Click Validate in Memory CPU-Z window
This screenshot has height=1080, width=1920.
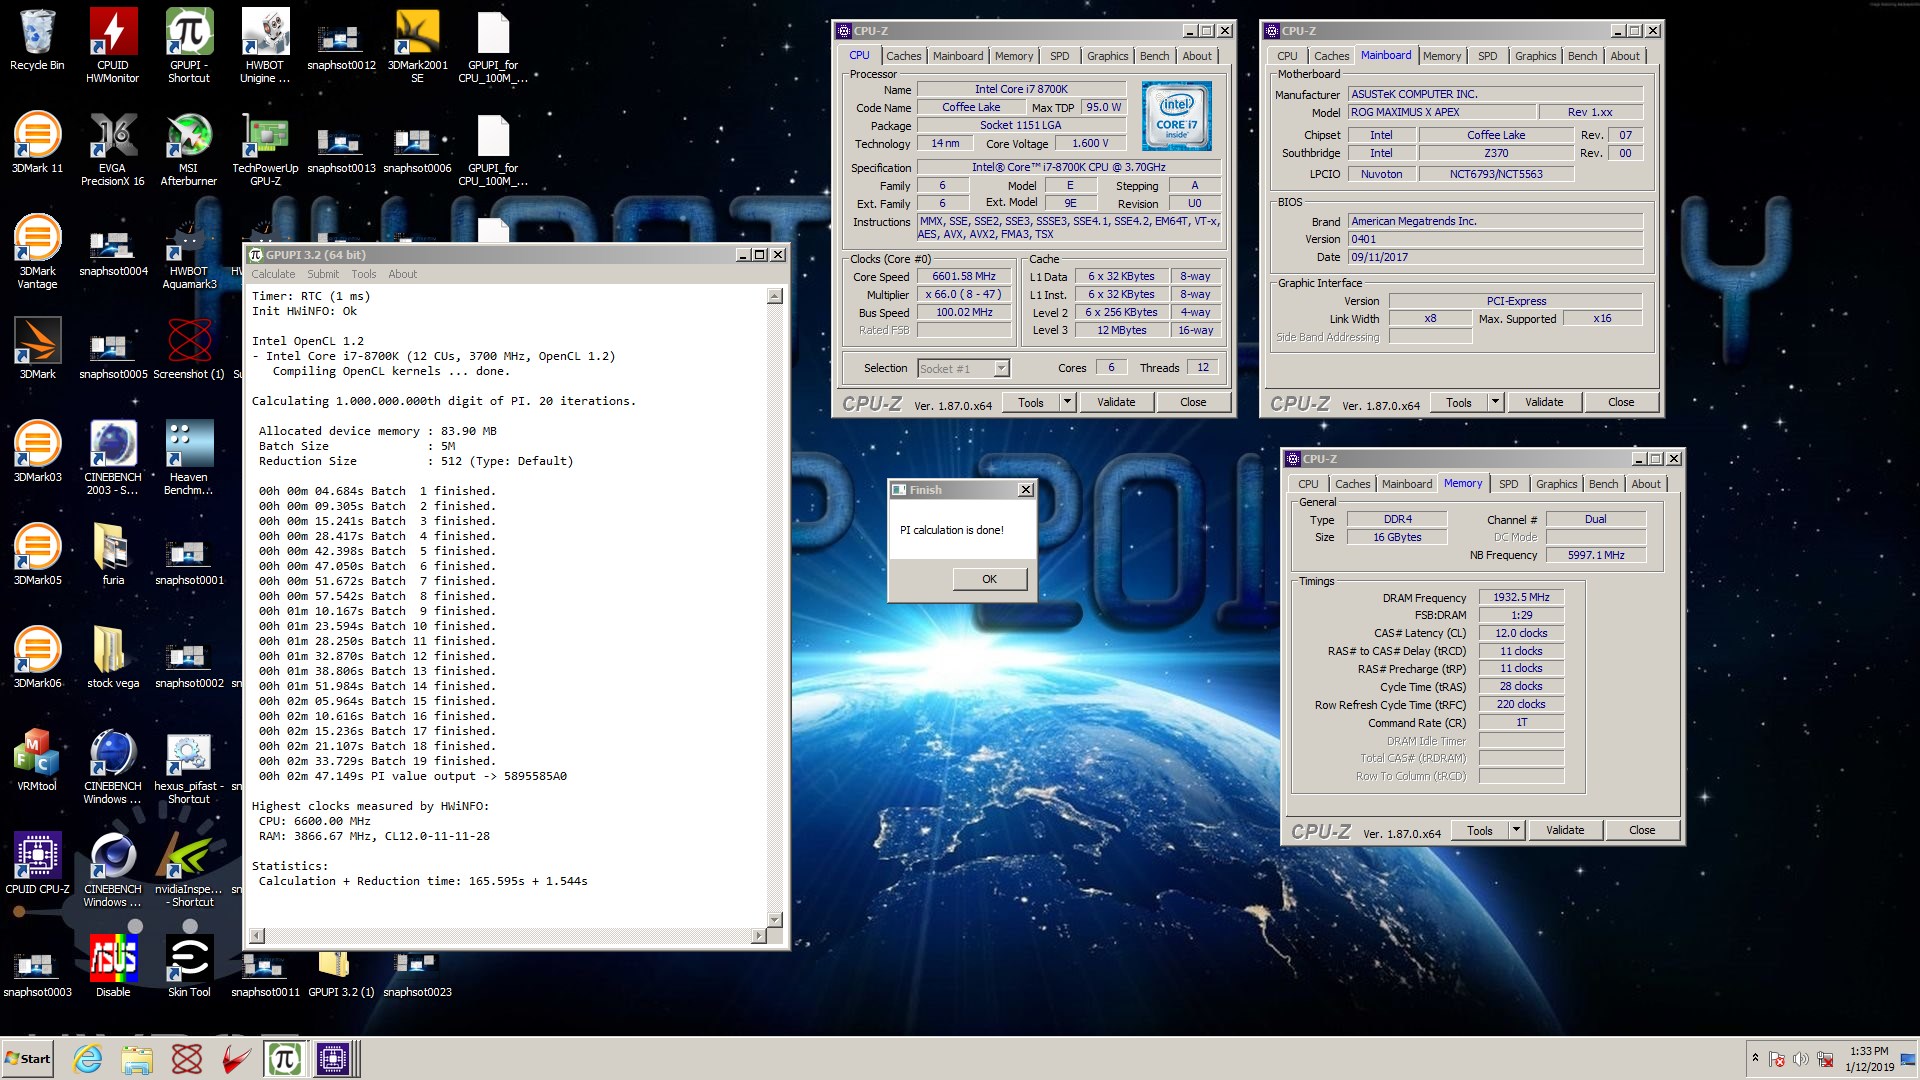(1565, 830)
